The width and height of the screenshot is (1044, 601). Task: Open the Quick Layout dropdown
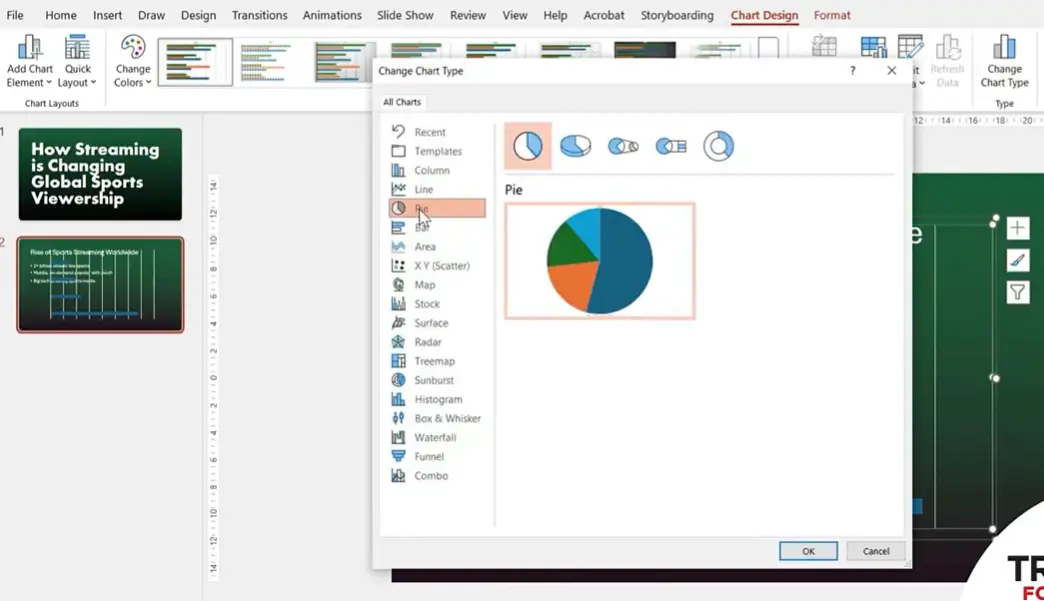78,62
